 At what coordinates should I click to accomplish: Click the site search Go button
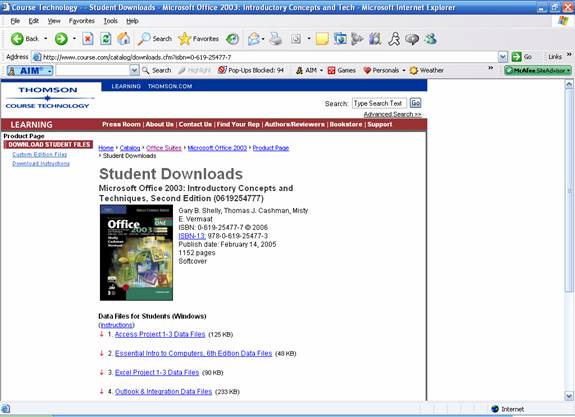415,103
